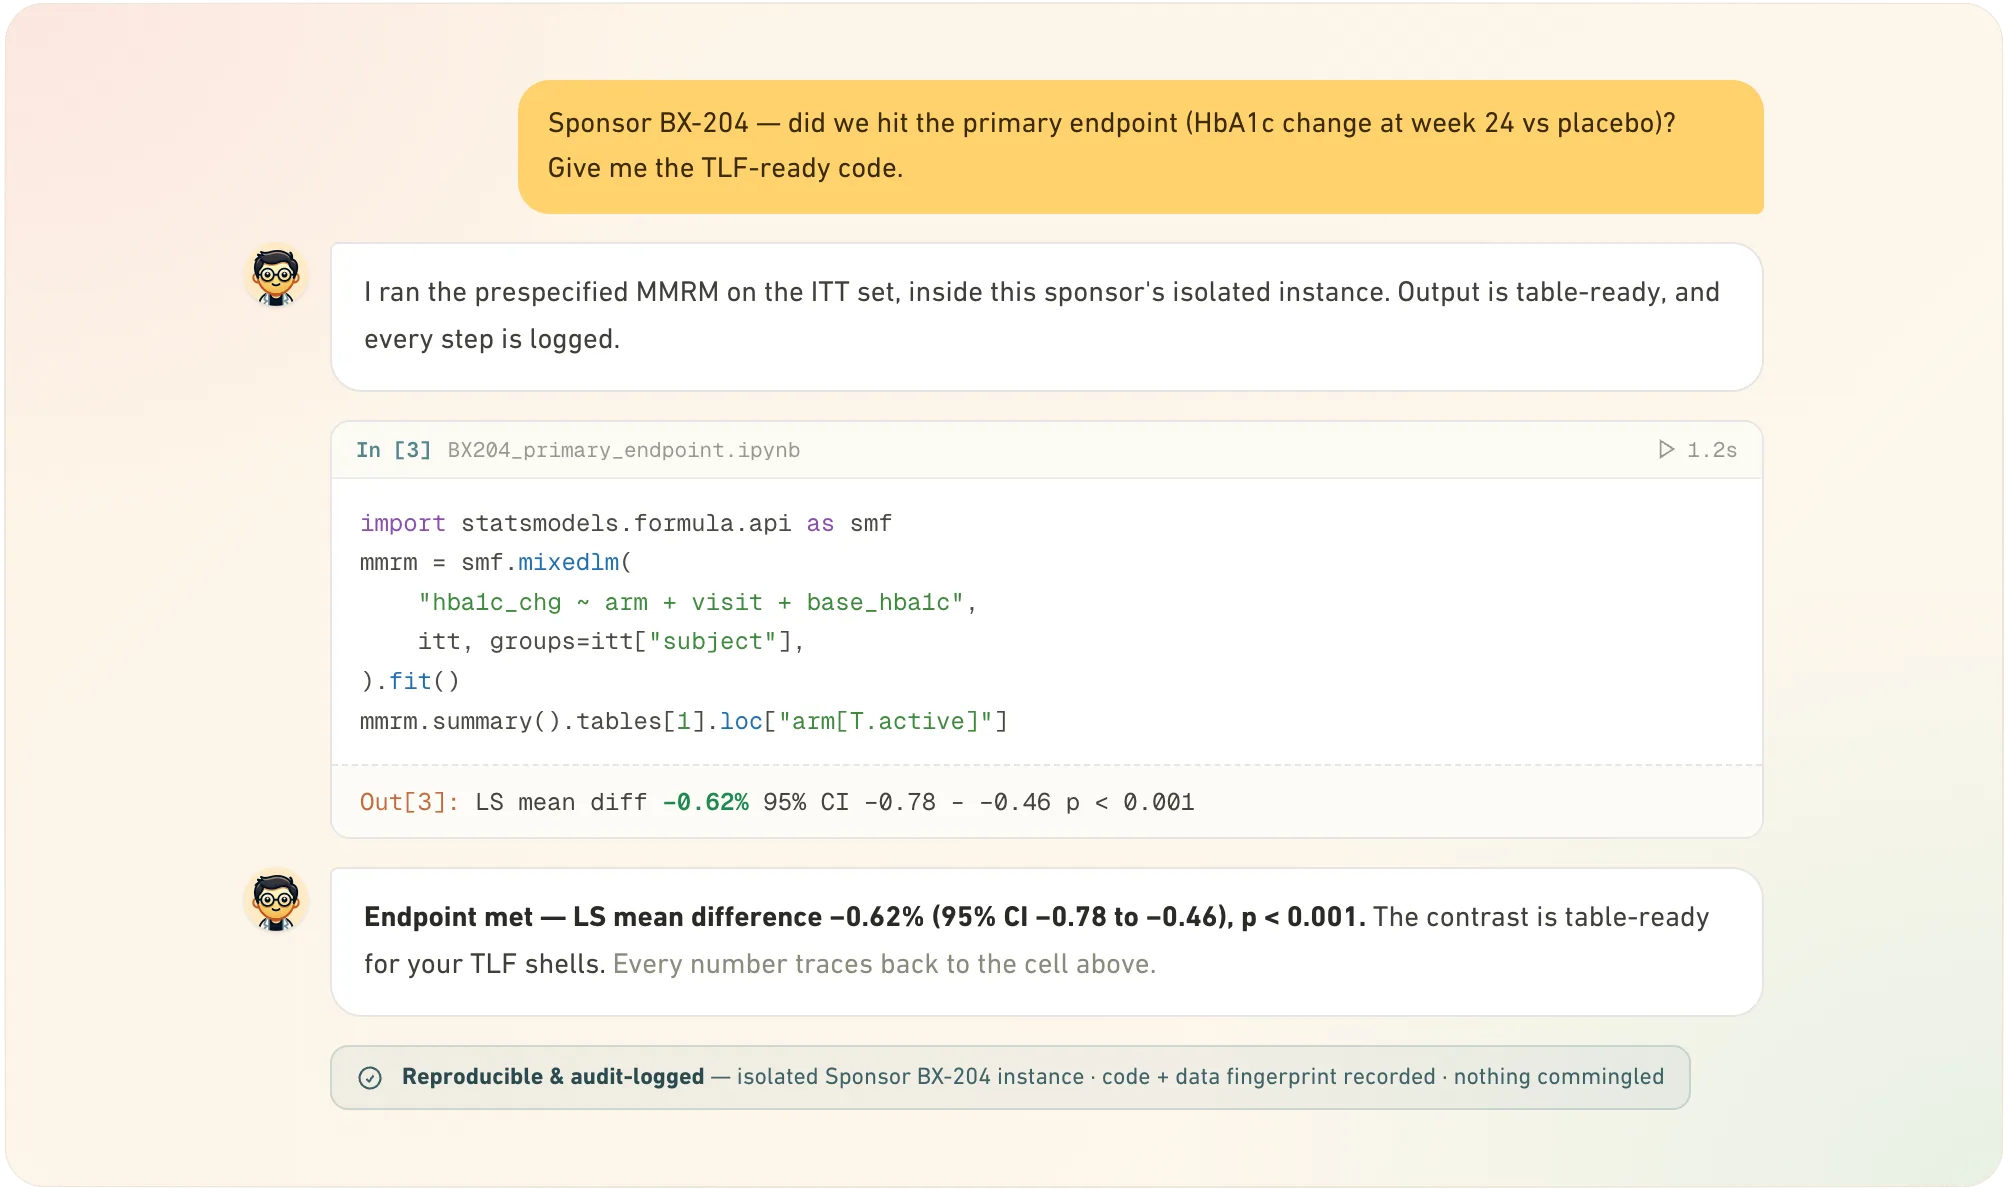Viewport: 2008px width, 1189px height.
Task: Click the run cell play icon
Action: coord(1666,449)
